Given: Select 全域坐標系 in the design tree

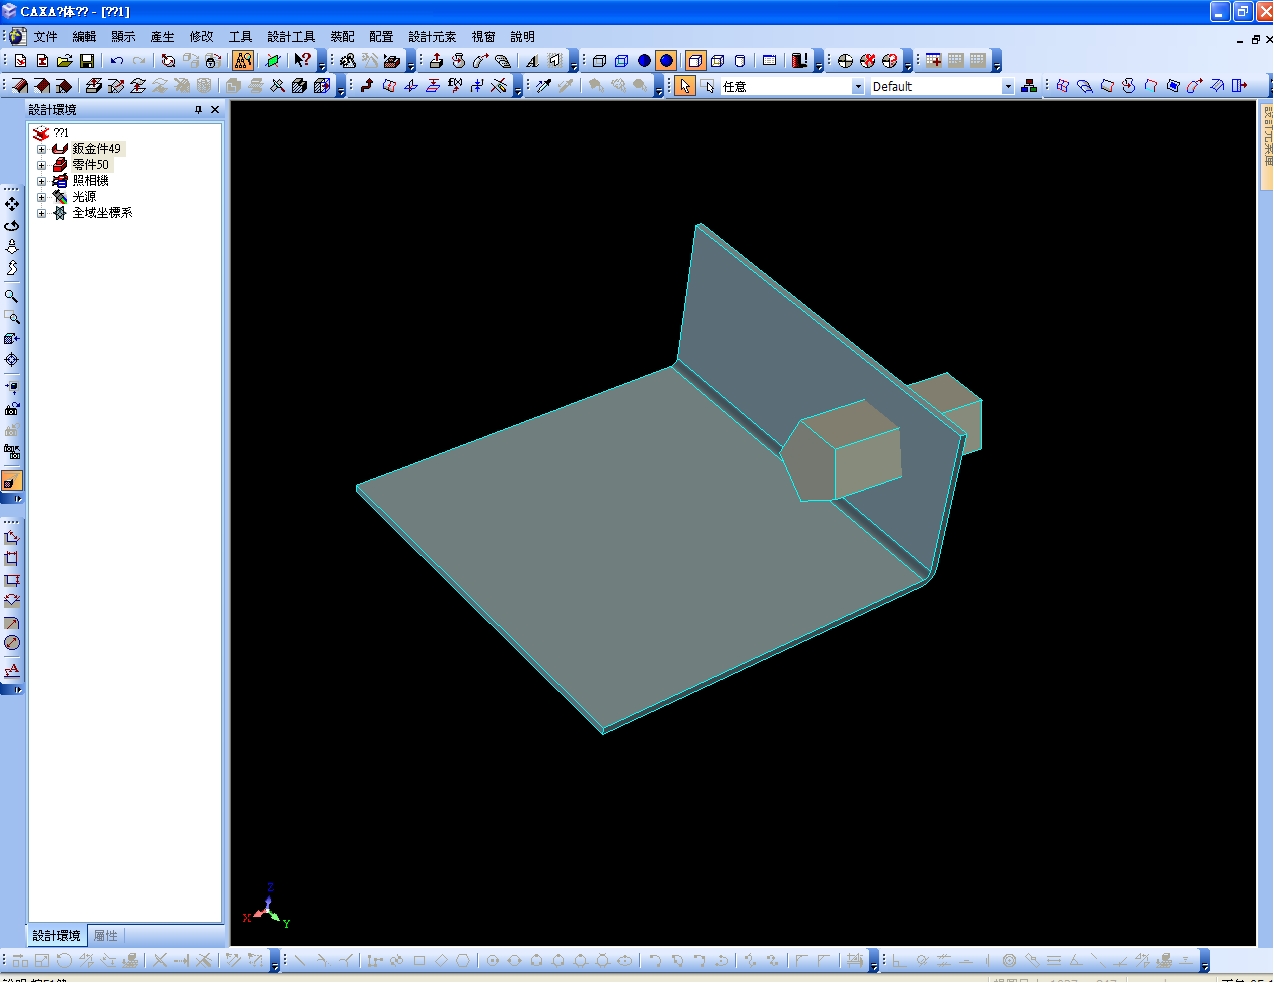Looking at the screenshot, I should pyautogui.click(x=102, y=213).
